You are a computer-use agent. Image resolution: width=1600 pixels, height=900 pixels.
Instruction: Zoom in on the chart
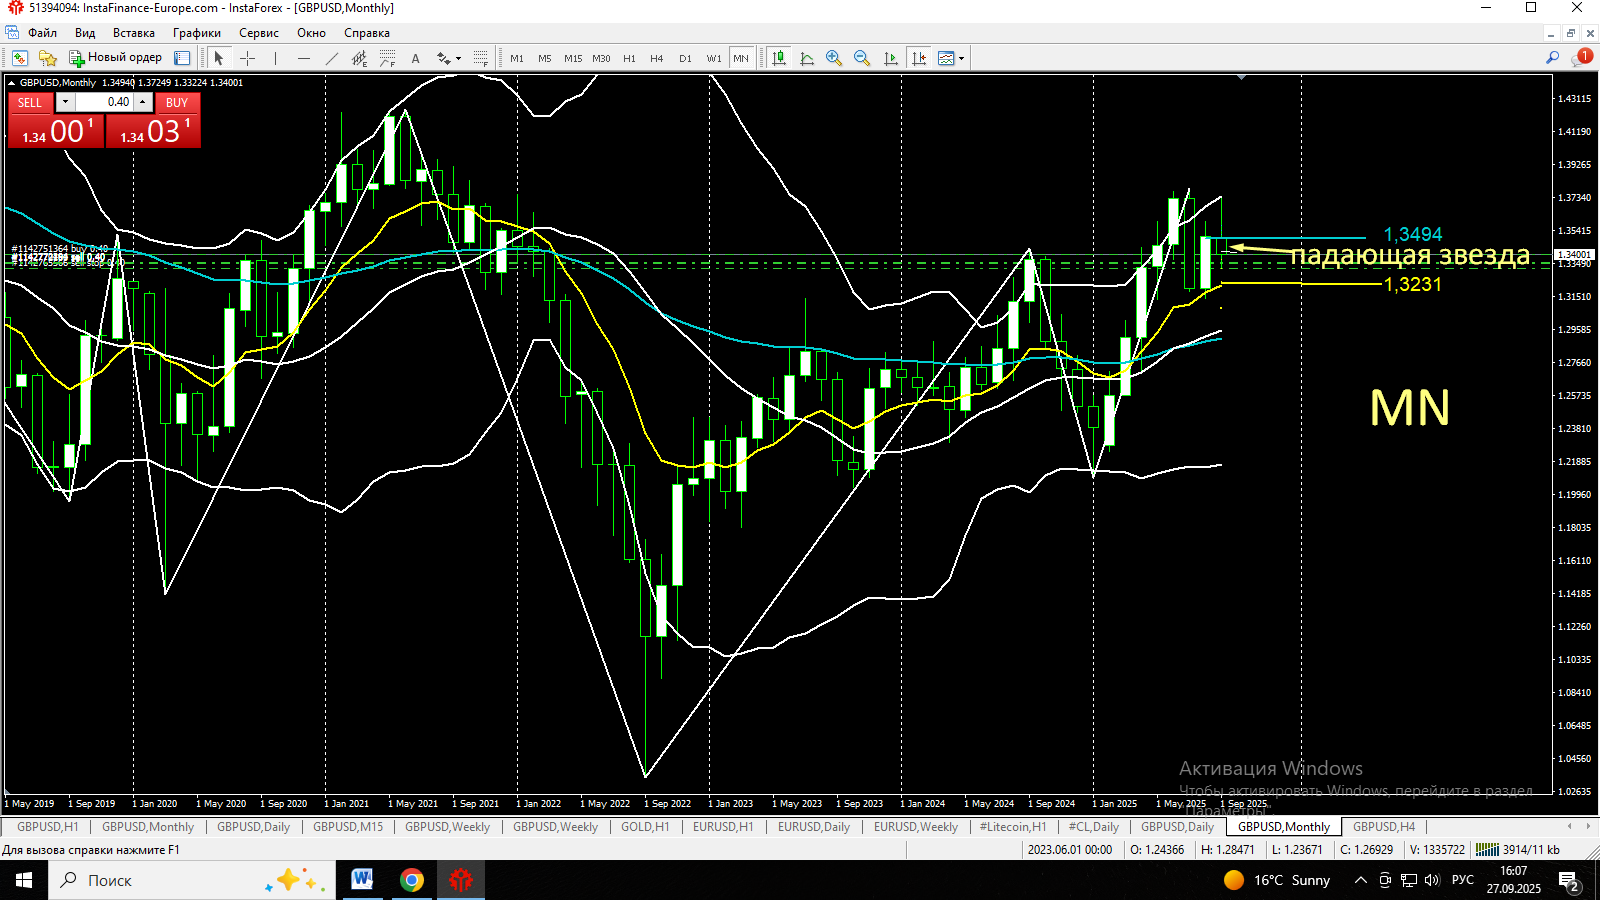click(834, 58)
